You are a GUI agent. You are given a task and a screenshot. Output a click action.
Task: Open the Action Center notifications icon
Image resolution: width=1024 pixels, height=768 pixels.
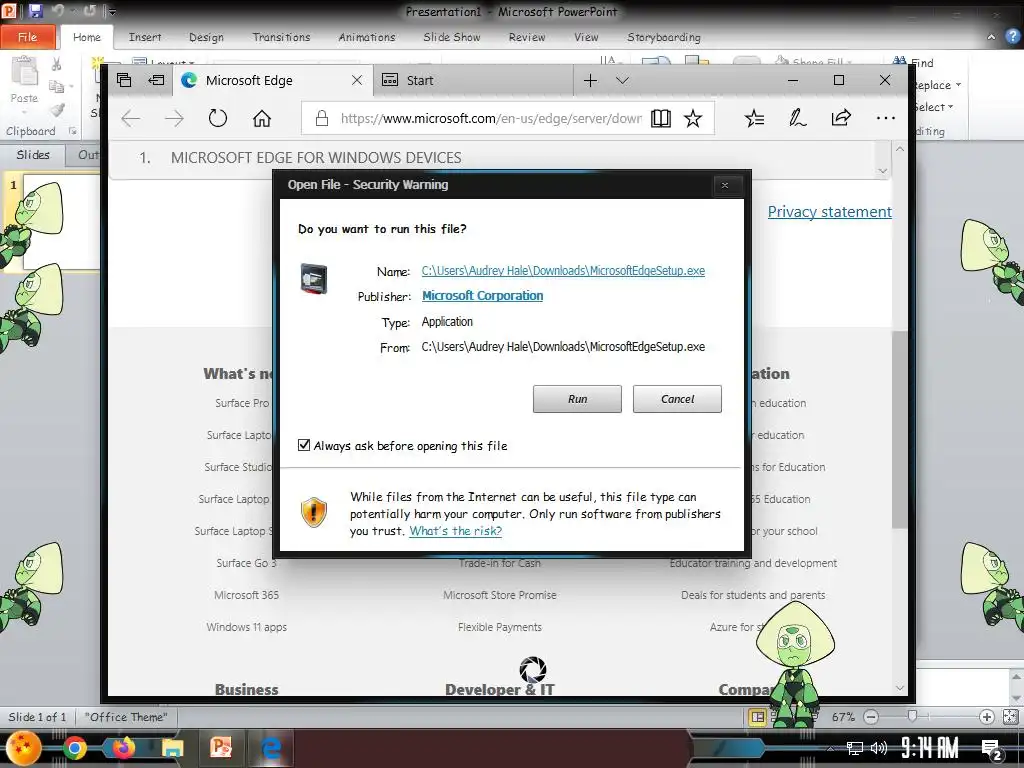pos(991,749)
